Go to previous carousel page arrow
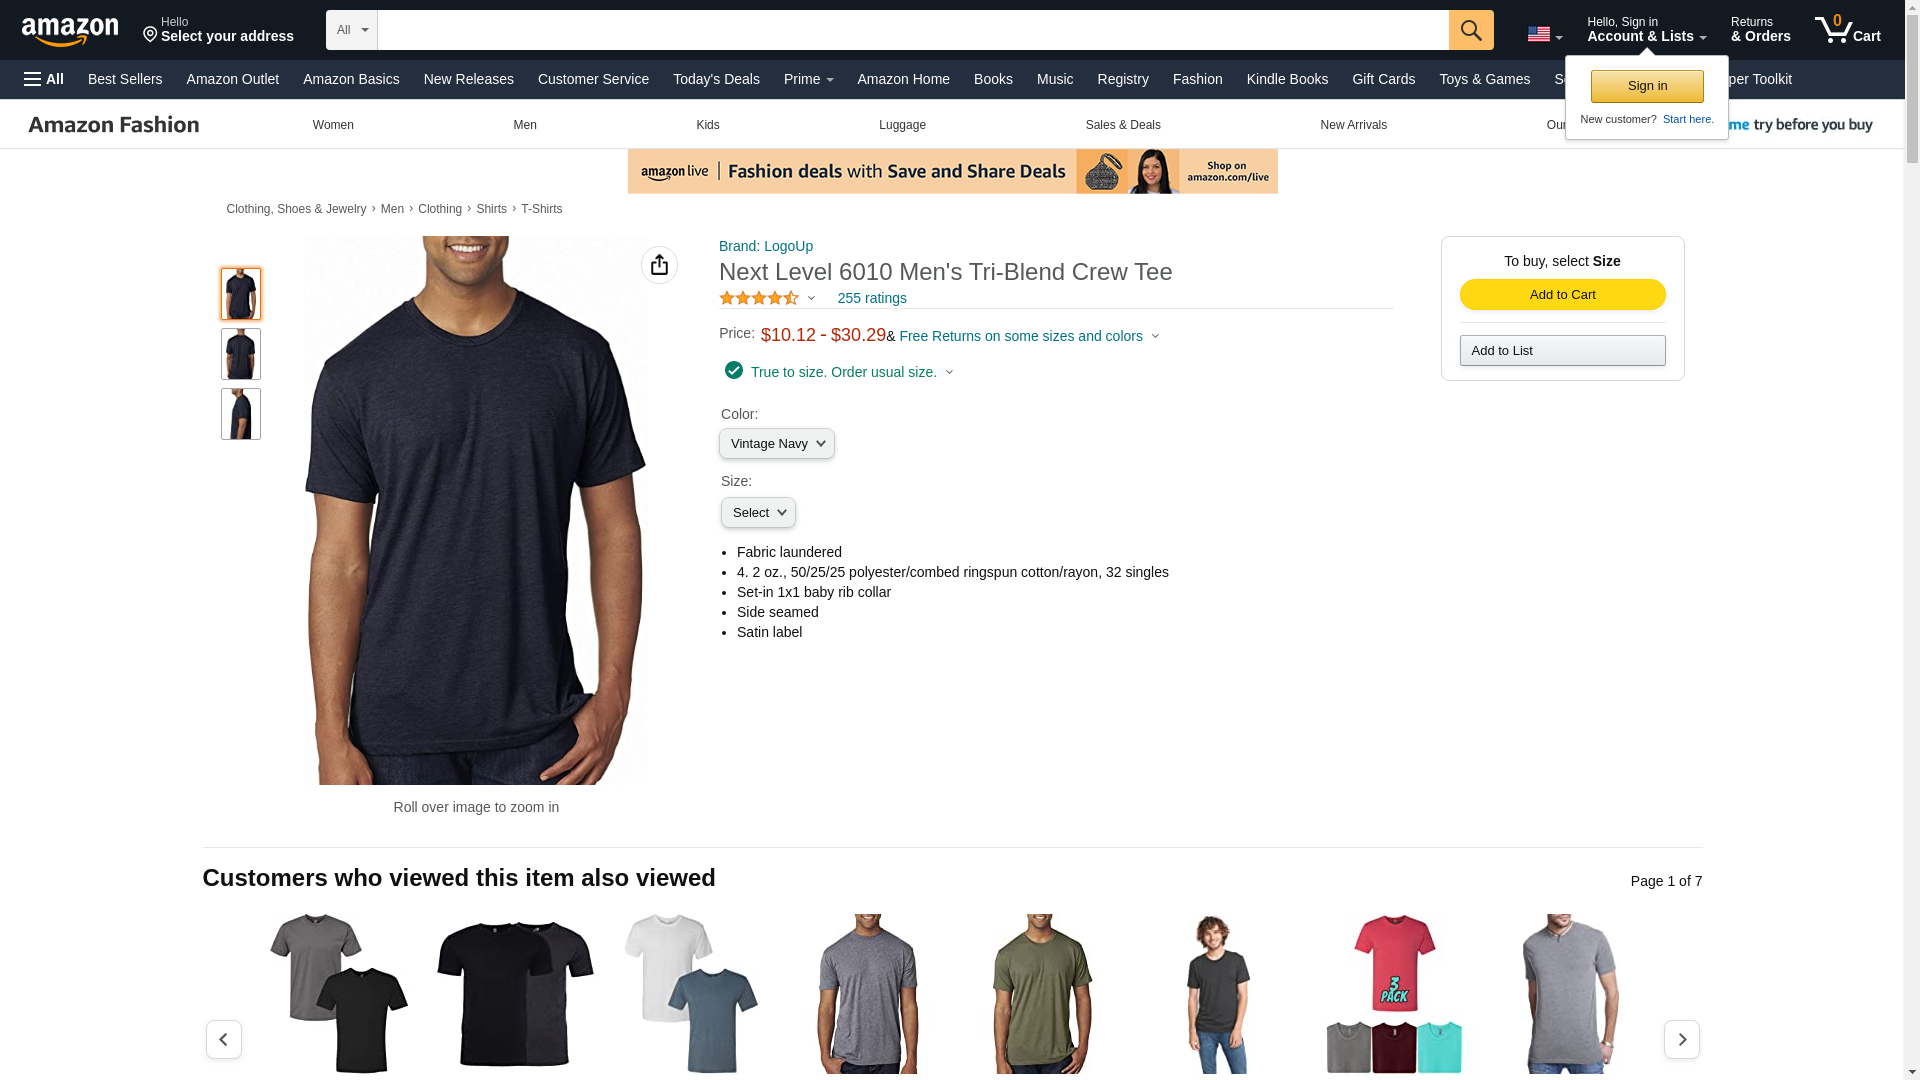This screenshot has width=1920, height=1080. point(224,1039)
